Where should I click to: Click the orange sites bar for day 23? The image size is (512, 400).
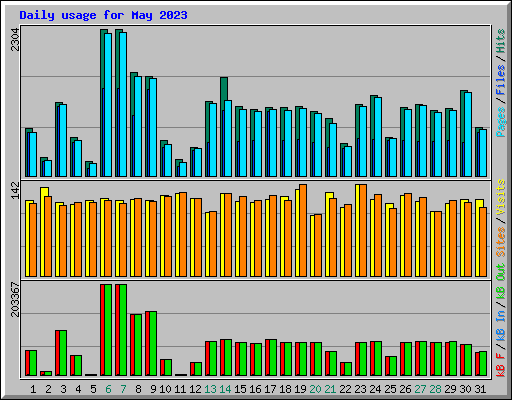[363, 230]
